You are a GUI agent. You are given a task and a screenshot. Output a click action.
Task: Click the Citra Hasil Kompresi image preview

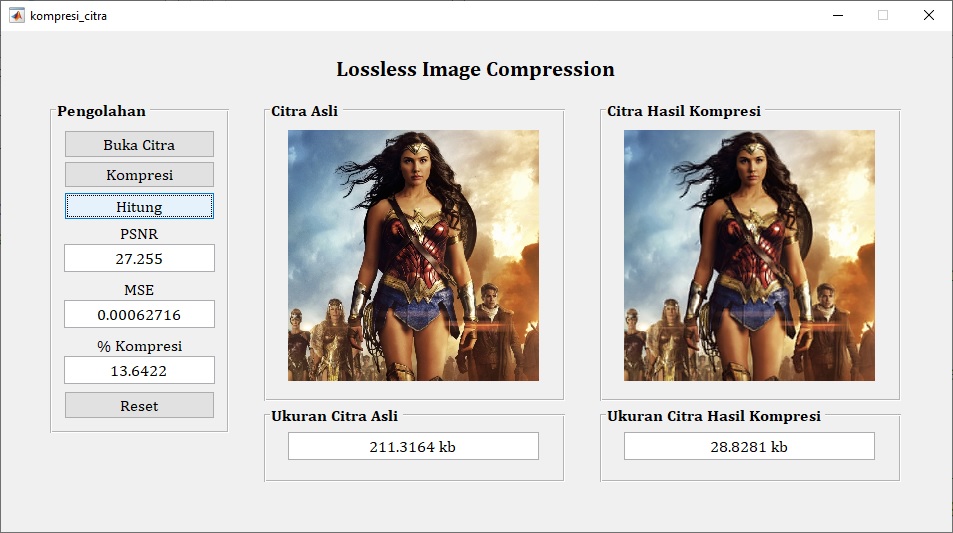pos(749,255)
